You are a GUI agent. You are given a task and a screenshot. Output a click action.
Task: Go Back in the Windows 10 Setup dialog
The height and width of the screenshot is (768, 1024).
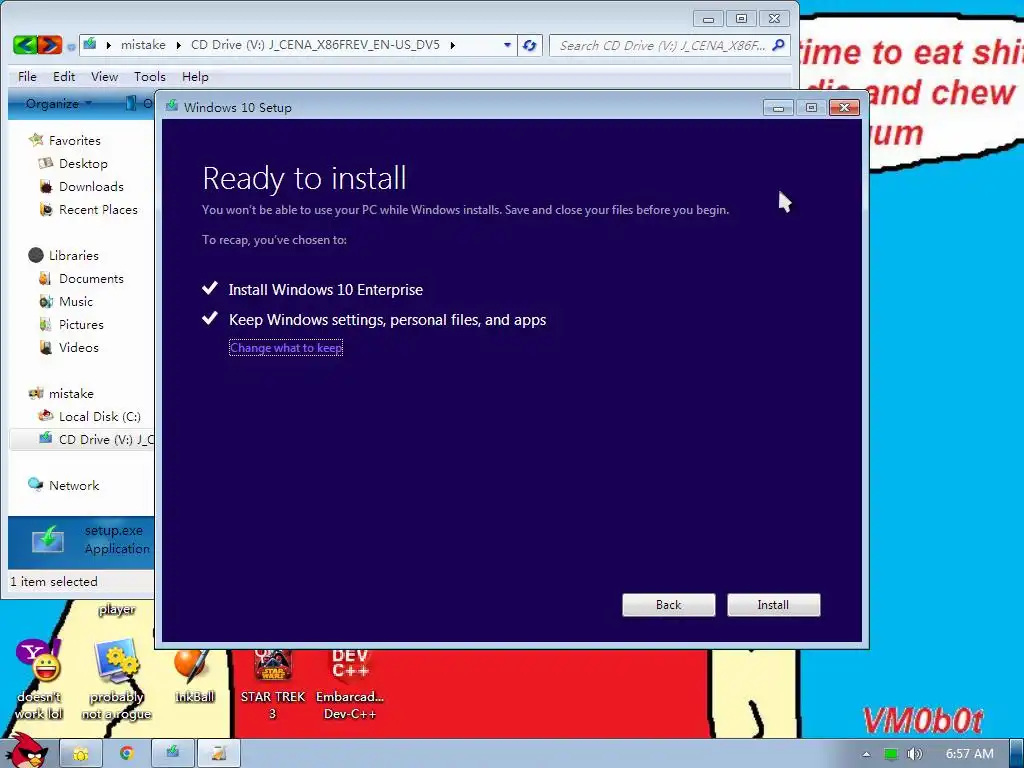coord(668,605)
